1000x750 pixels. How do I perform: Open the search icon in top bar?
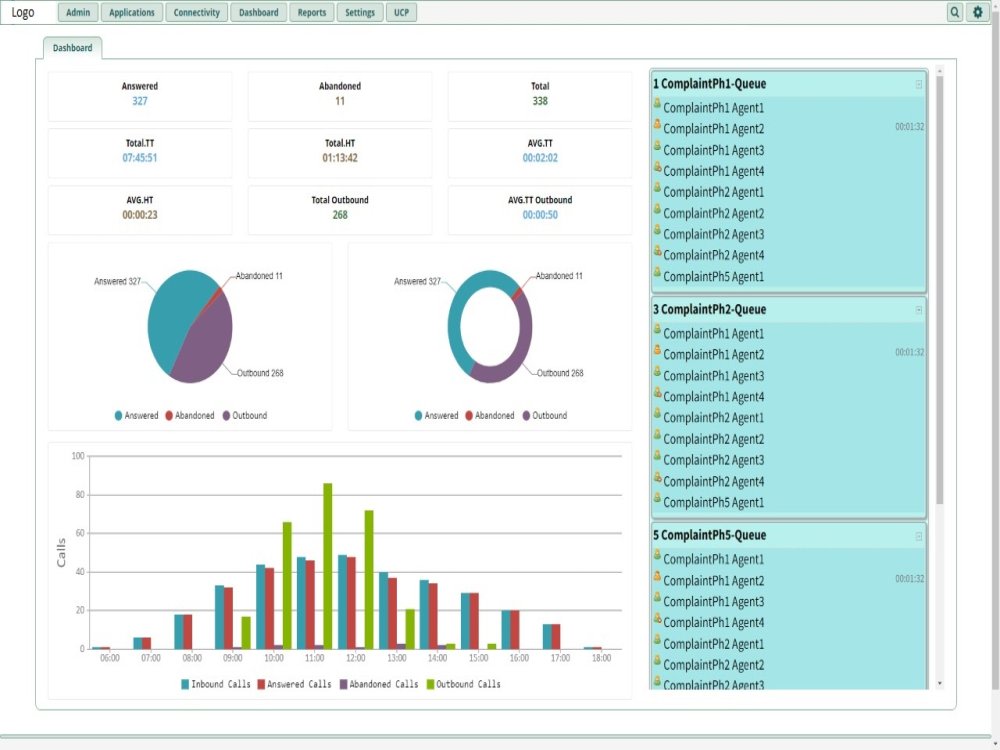(954, 12)
